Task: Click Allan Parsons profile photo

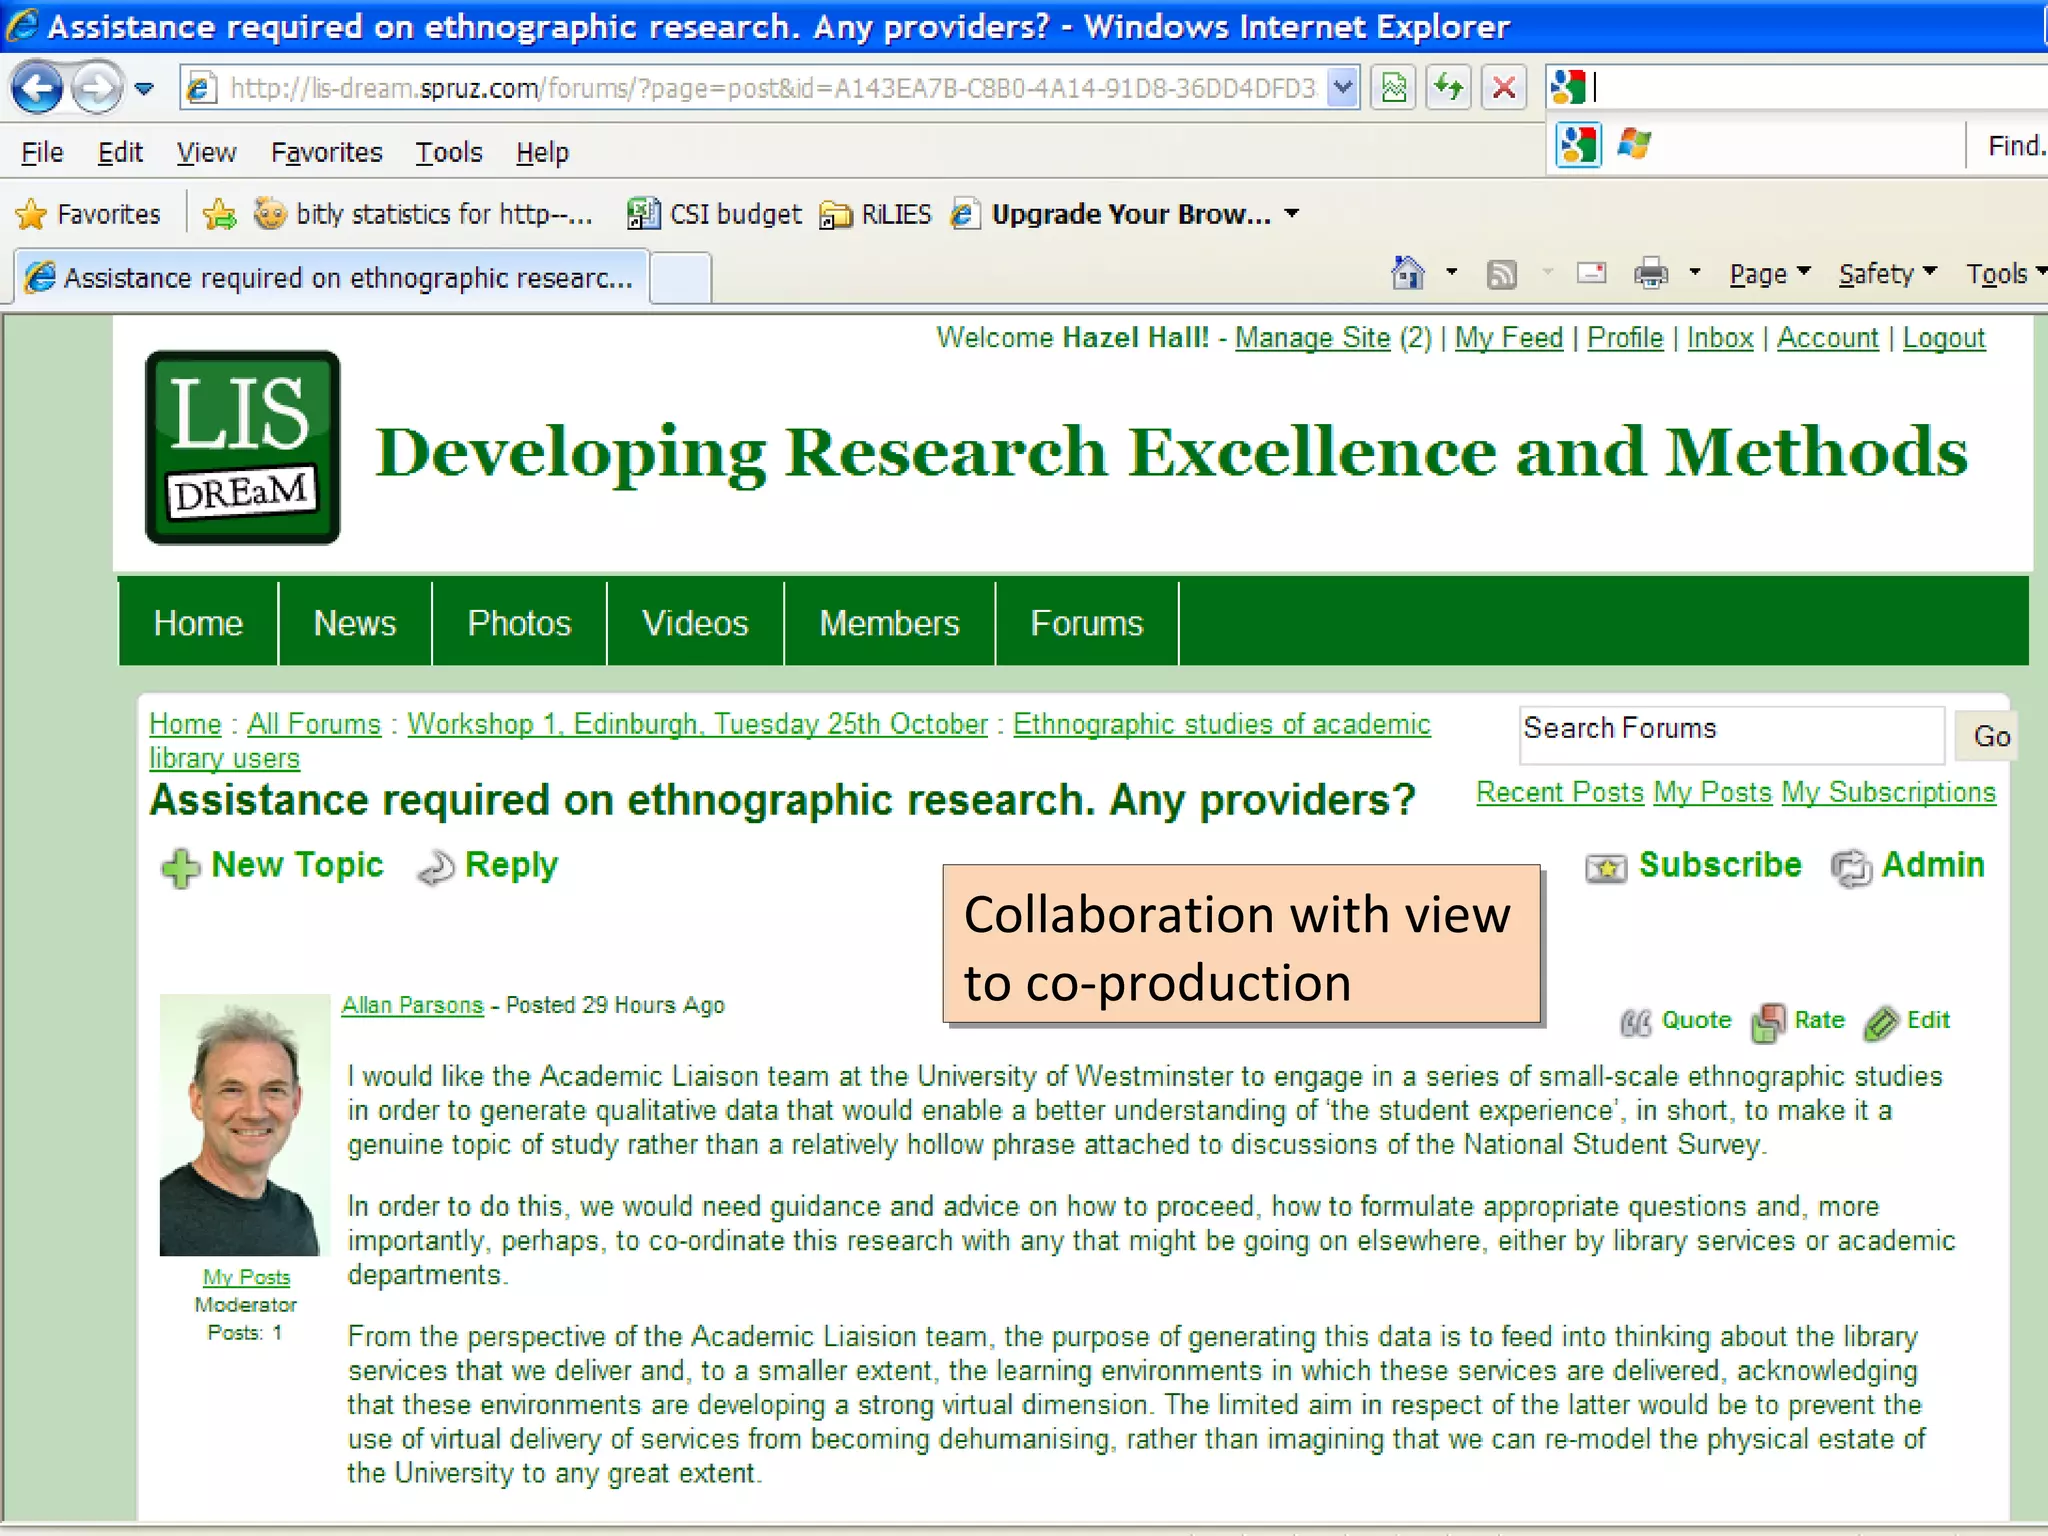Action: coord(244,1125)
